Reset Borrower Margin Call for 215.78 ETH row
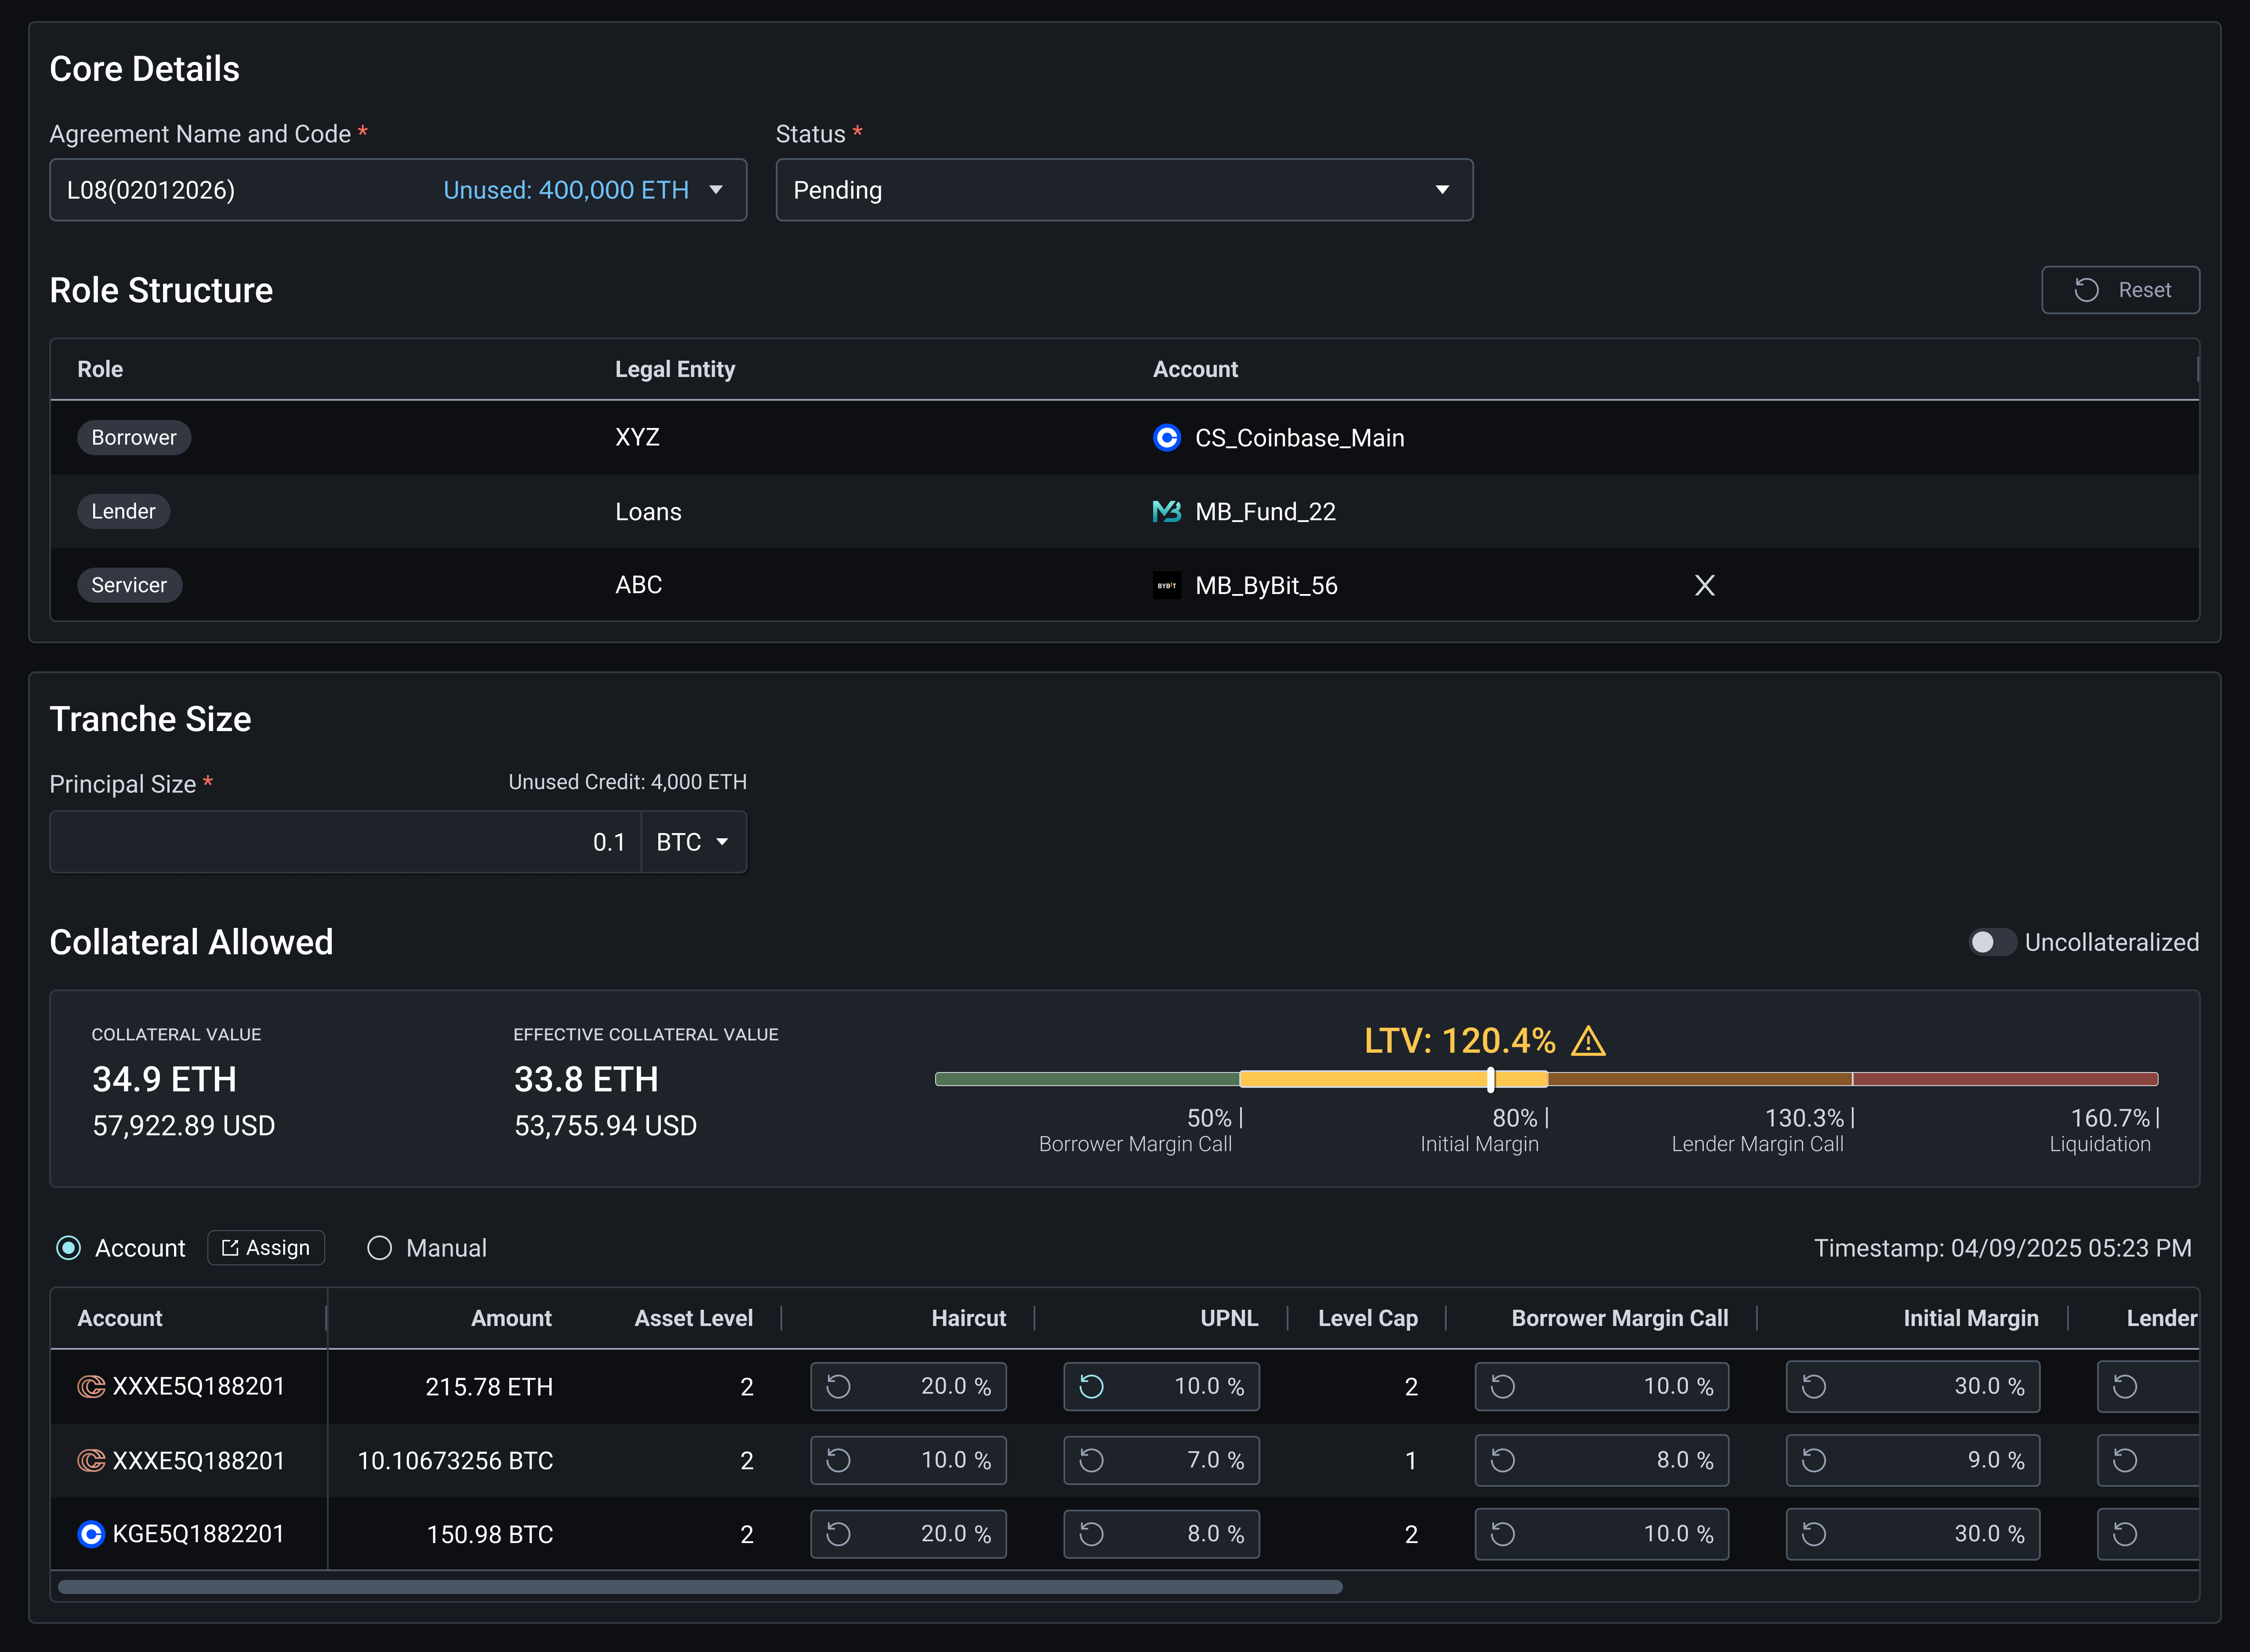2250x1652 pixels. click(x=1503, y=1386)
